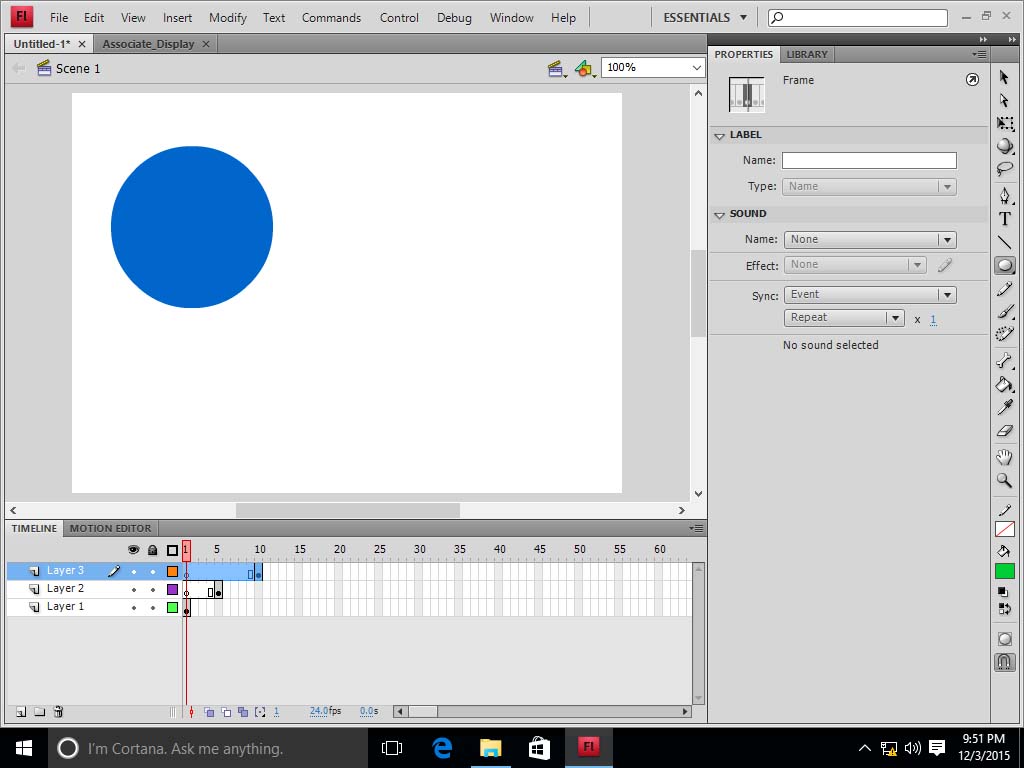Select the Bone tool
The height and width of the screenshot is (768, 1024).
pos(1004,360)
